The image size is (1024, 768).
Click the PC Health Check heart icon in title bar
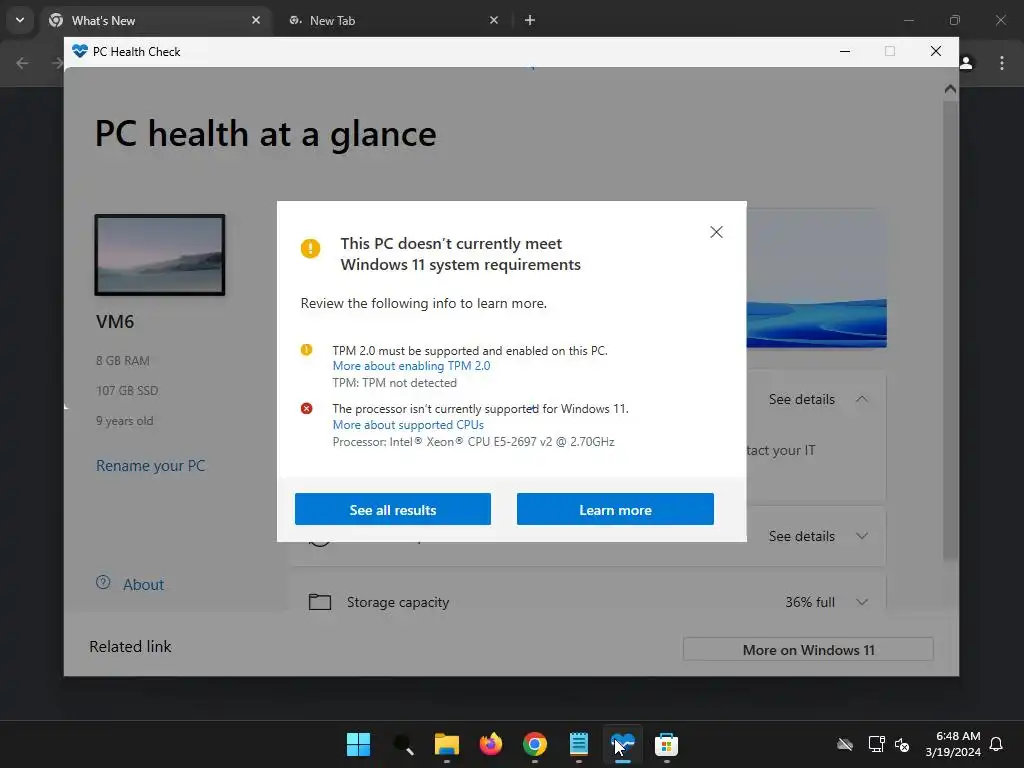tap(80, 52)
